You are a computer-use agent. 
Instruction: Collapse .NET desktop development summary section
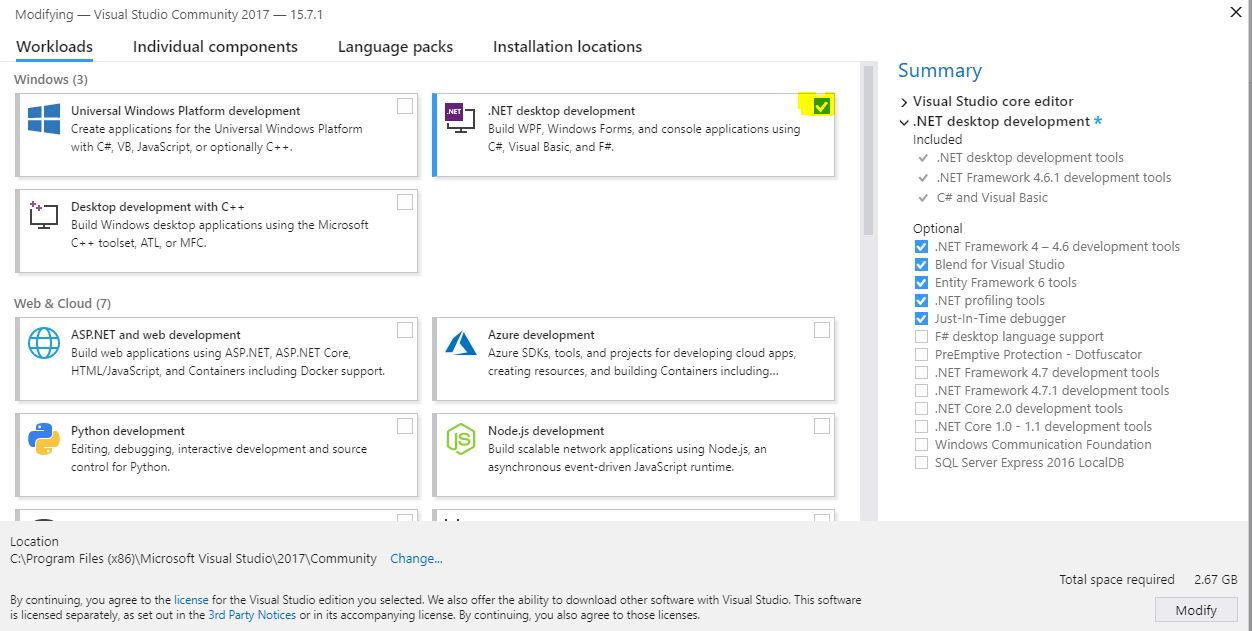904,122
